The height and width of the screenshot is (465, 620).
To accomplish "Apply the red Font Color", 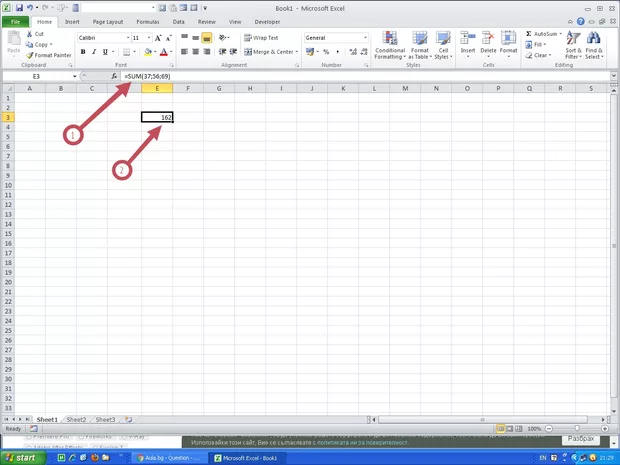I will [164, 52].
